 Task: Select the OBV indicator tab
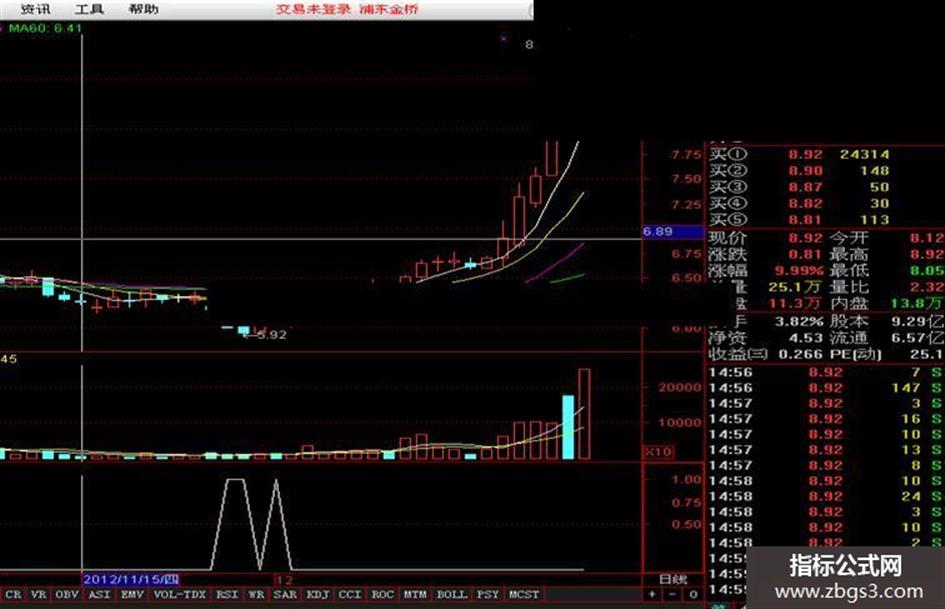pyautogui.click(x=67, y=595)
